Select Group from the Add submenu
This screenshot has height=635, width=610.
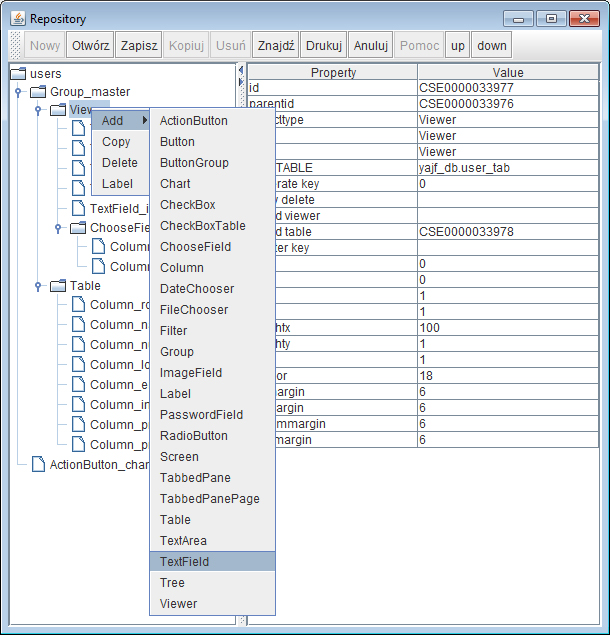[213, 352]
